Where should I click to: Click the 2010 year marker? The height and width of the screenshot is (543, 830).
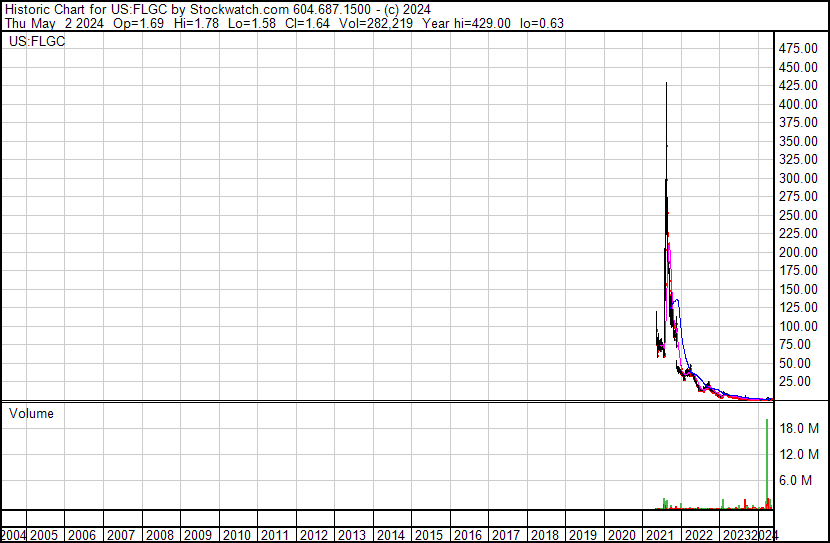pos(237,535)
